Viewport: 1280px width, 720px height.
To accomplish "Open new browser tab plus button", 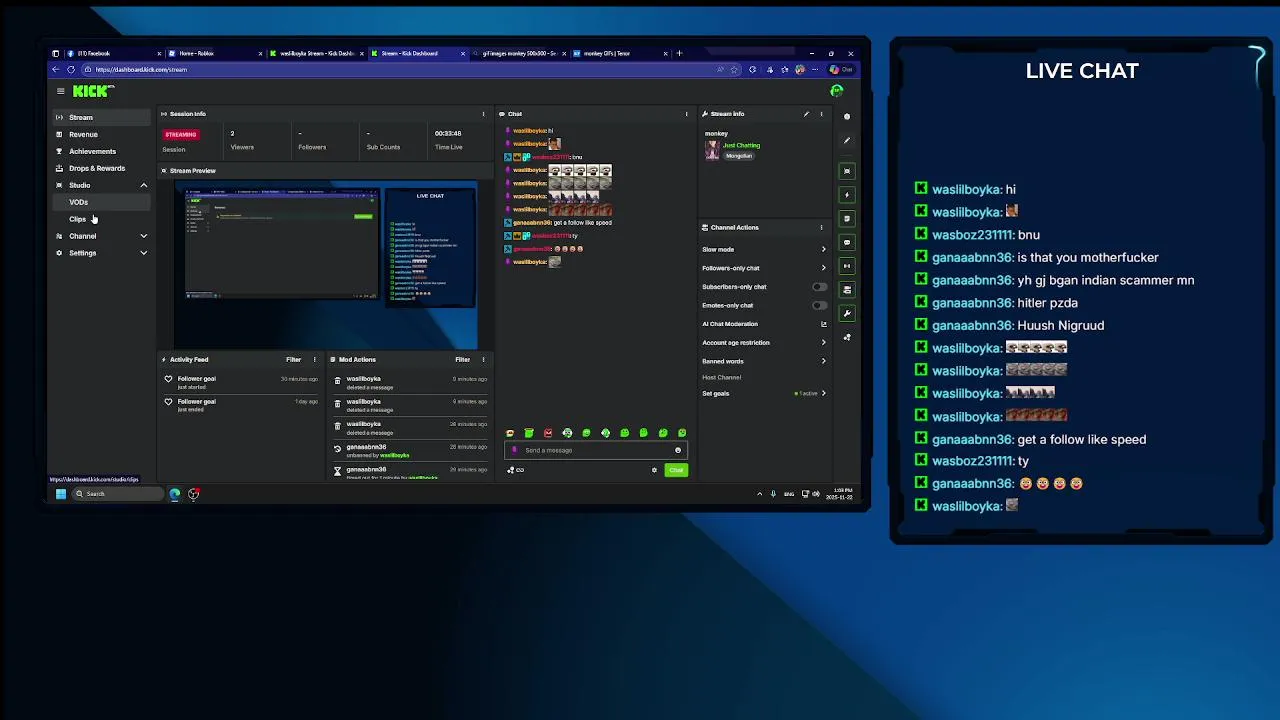I will click(x=679, y=53).
